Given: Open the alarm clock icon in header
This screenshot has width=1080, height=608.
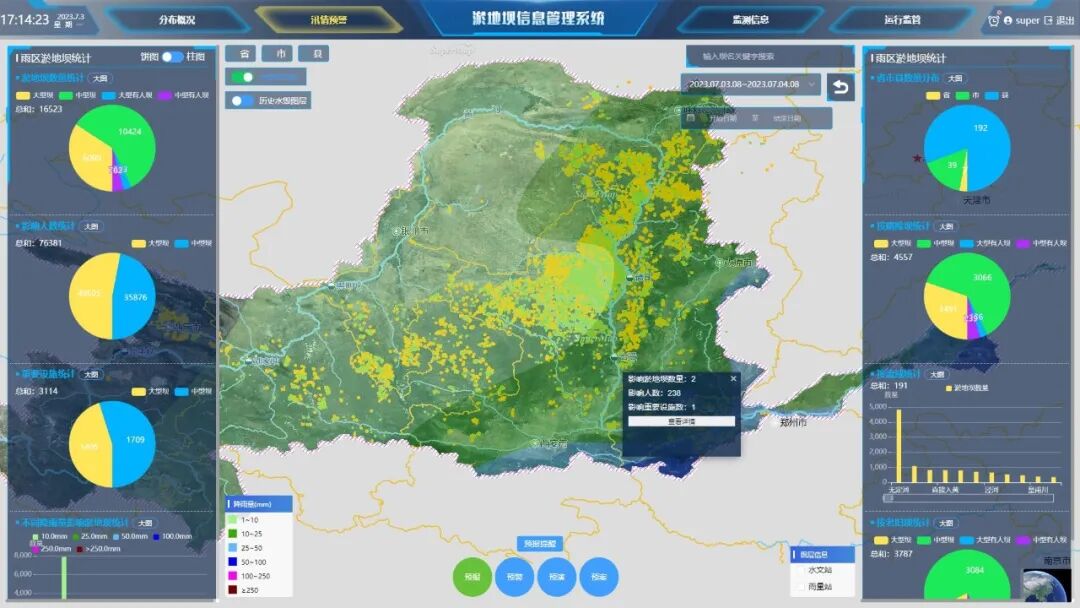Looking at the screenshot, I should coord(993,20).
